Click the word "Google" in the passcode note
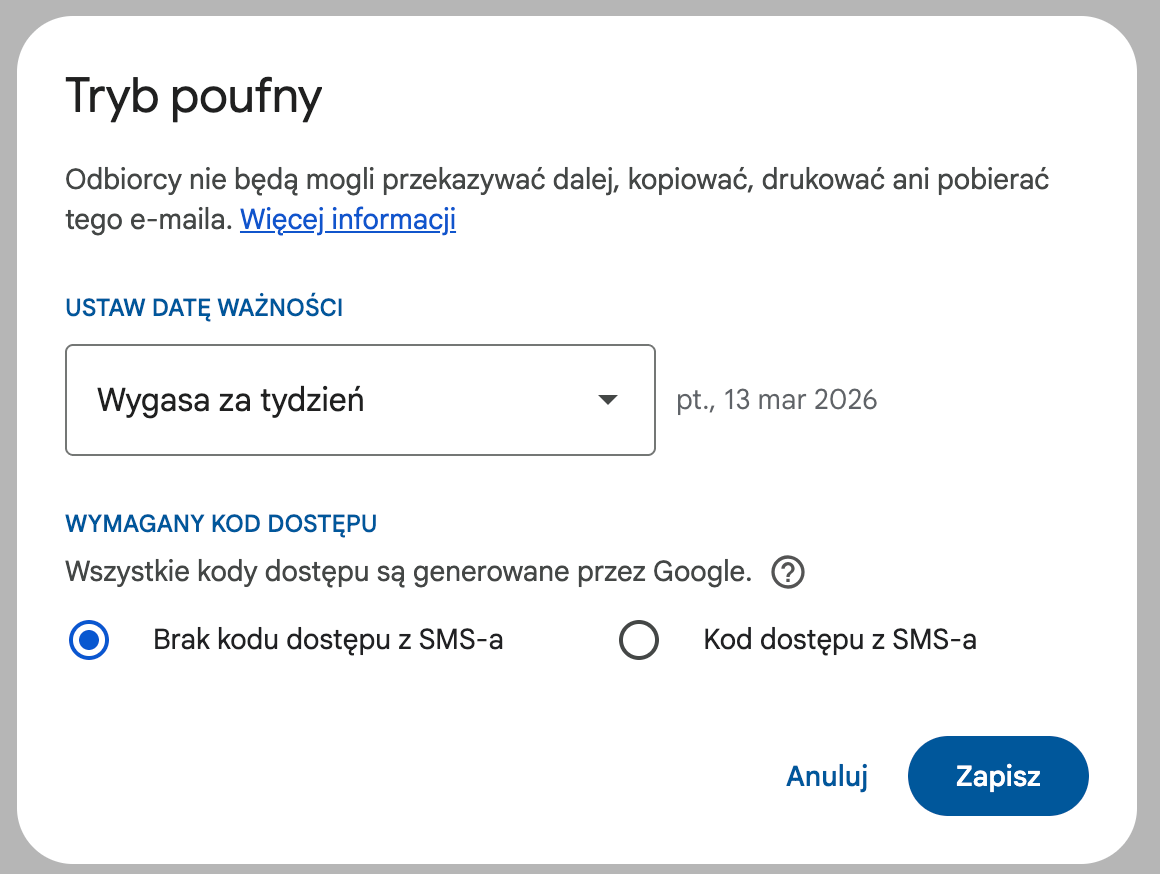Image resolution: width=1160 pixels, height=874 pixels. (x=700, y=573)
